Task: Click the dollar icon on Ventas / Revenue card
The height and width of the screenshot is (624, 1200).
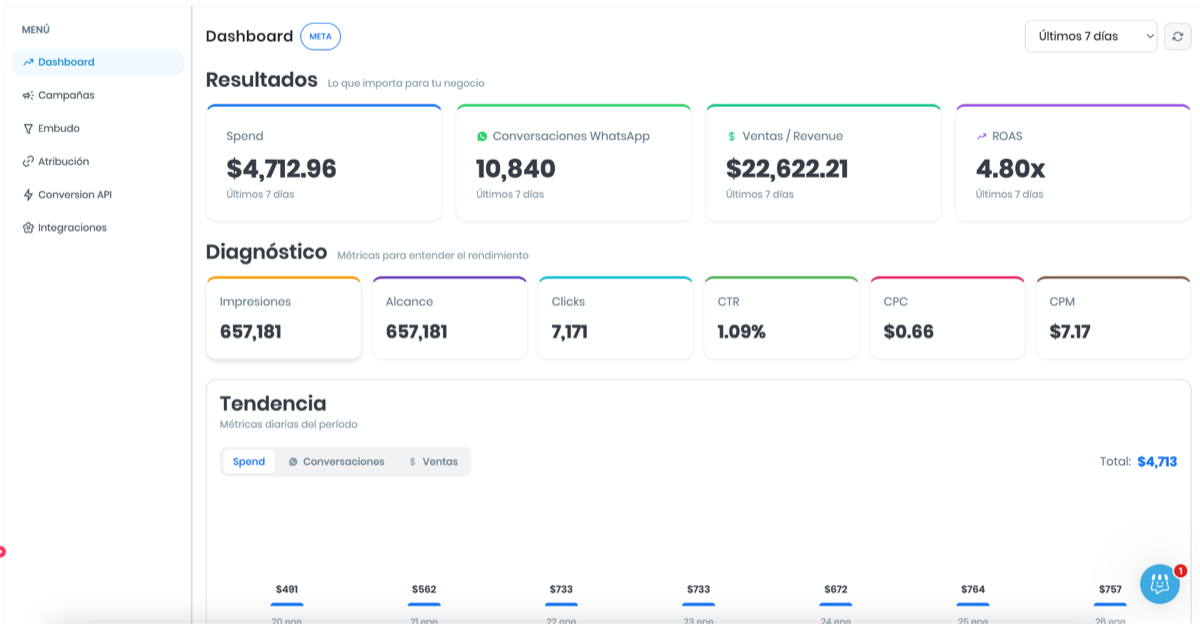Action: tap(732, 136)
